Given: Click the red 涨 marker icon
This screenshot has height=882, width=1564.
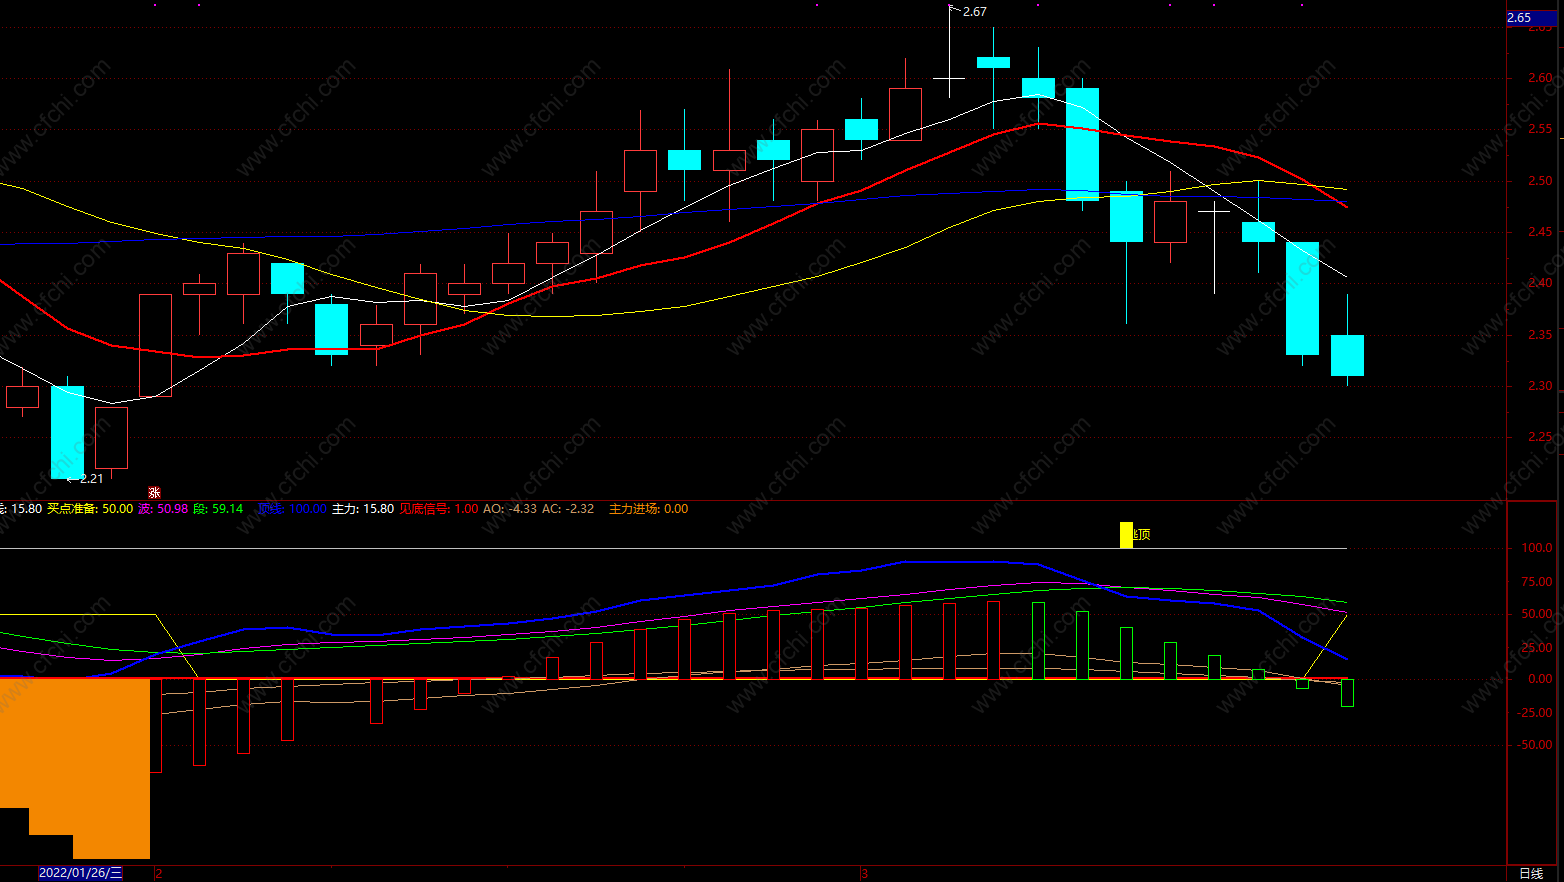Looking at the screenshot, I should 154,492.
